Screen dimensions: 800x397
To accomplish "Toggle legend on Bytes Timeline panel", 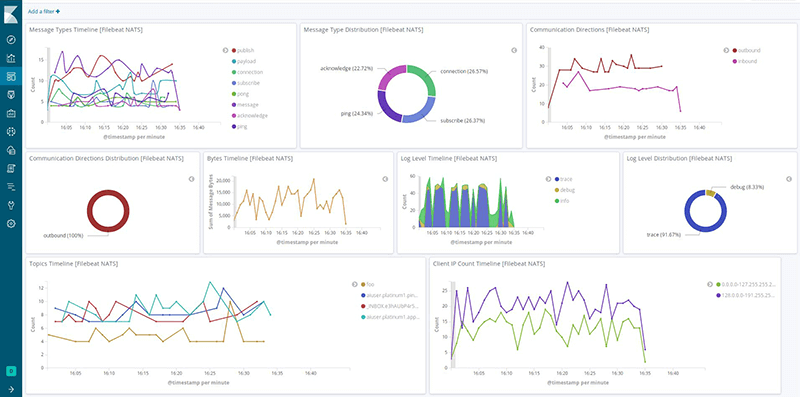I will click(x=385, y=179).
